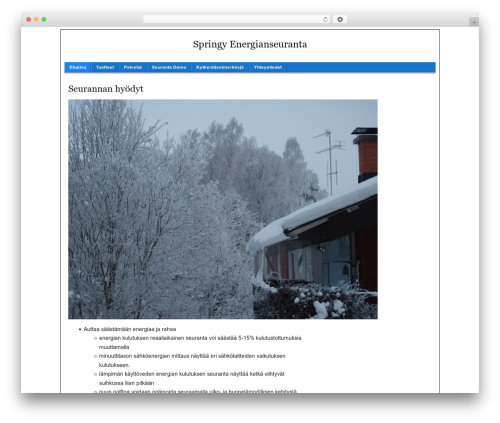Open the Tuotteet menu item
The width and height of the screenshot is (500, 423).
105,67
